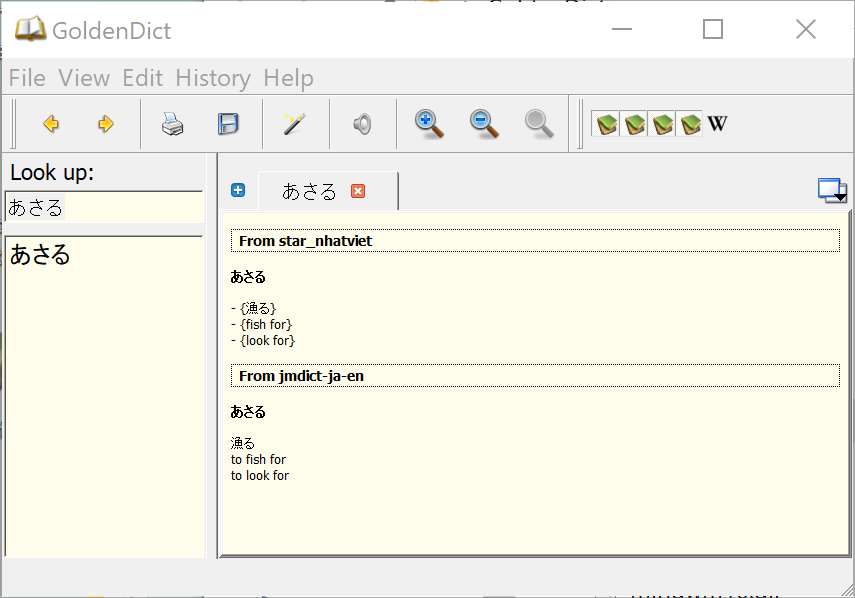Close the GoldenDict window
The width and height of the screenshot is (855, 598).
click(806, 29)
